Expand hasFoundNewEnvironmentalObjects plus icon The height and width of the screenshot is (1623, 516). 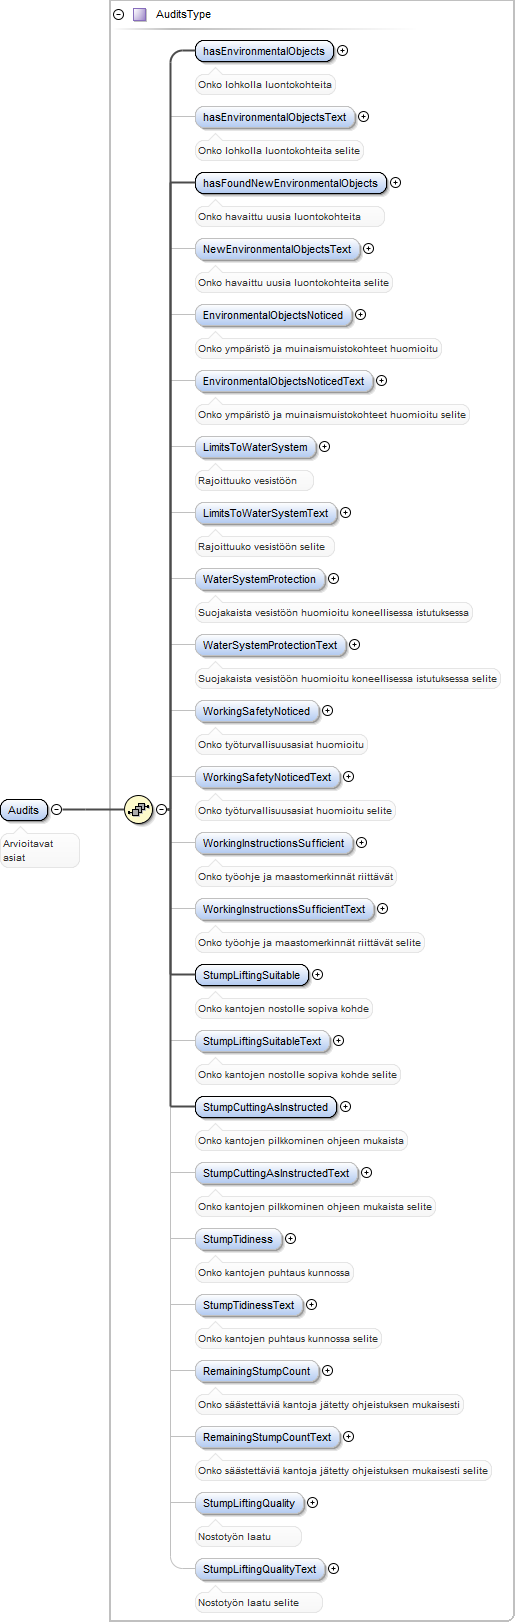[396, 182]
